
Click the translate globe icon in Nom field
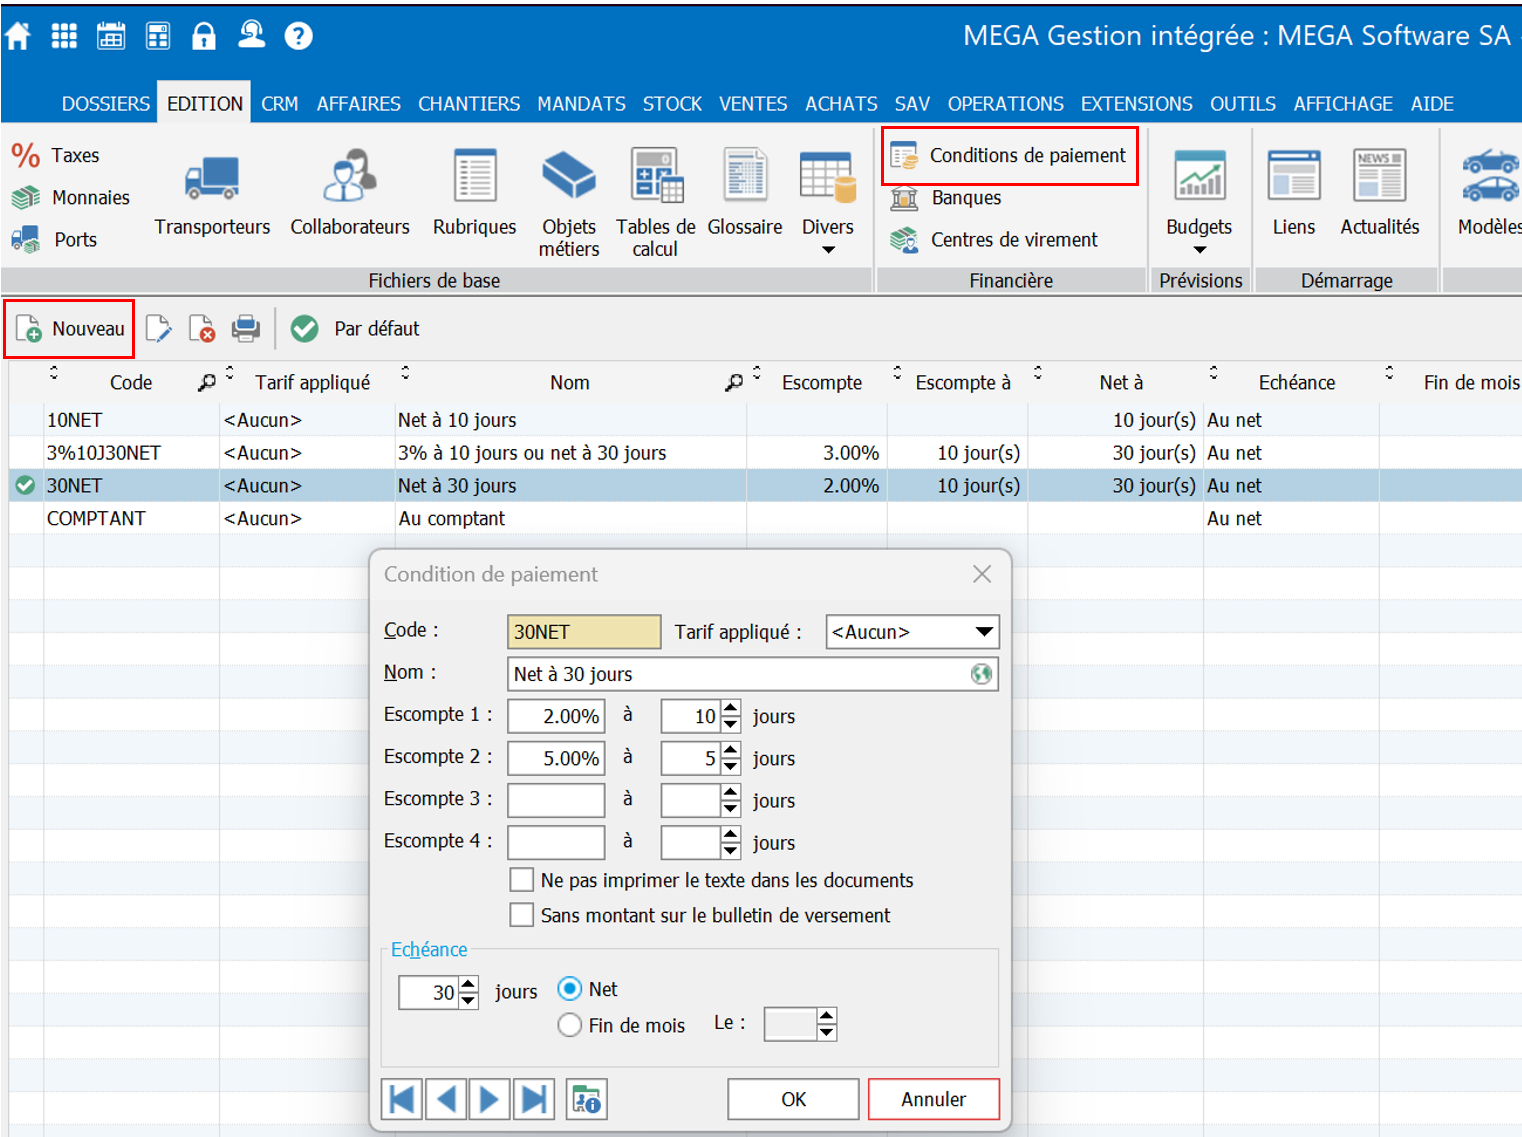point(982,674)
